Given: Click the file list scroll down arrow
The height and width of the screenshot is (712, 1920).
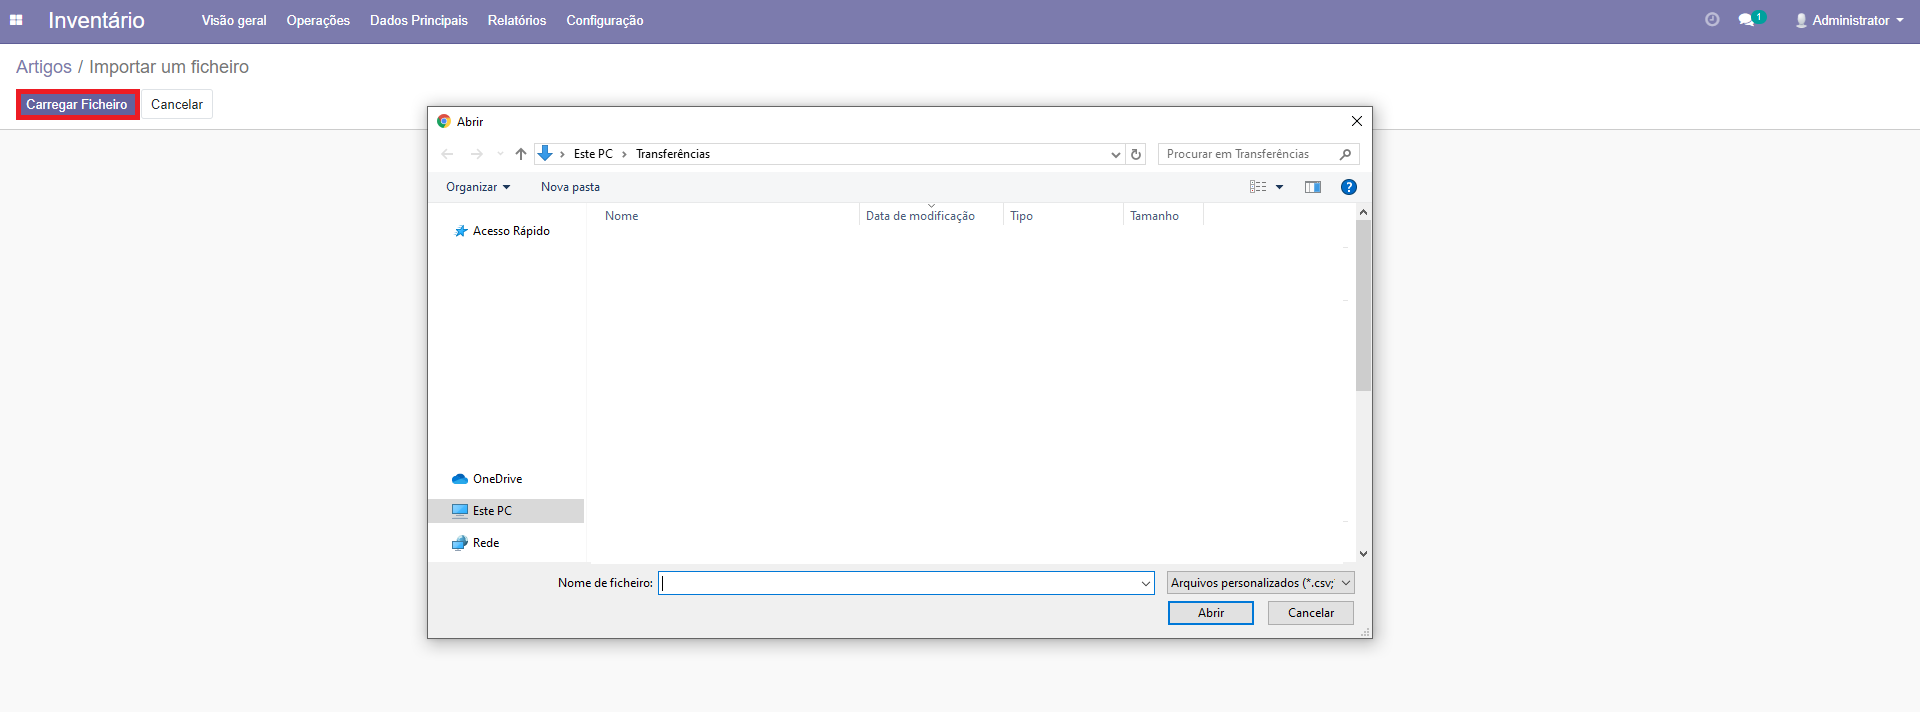Looking at the screenshot, I should click(x=1363, y=554).
